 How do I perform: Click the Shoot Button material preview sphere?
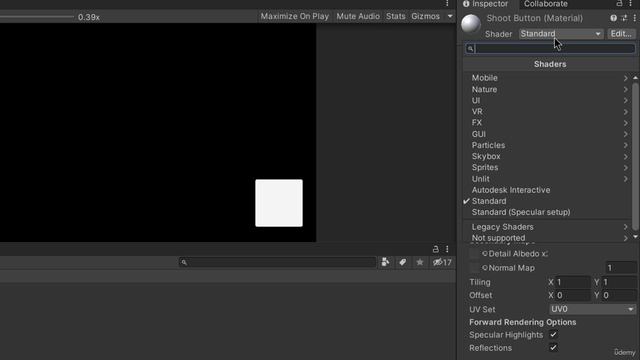pyautogui.click(x=471, y=24)
